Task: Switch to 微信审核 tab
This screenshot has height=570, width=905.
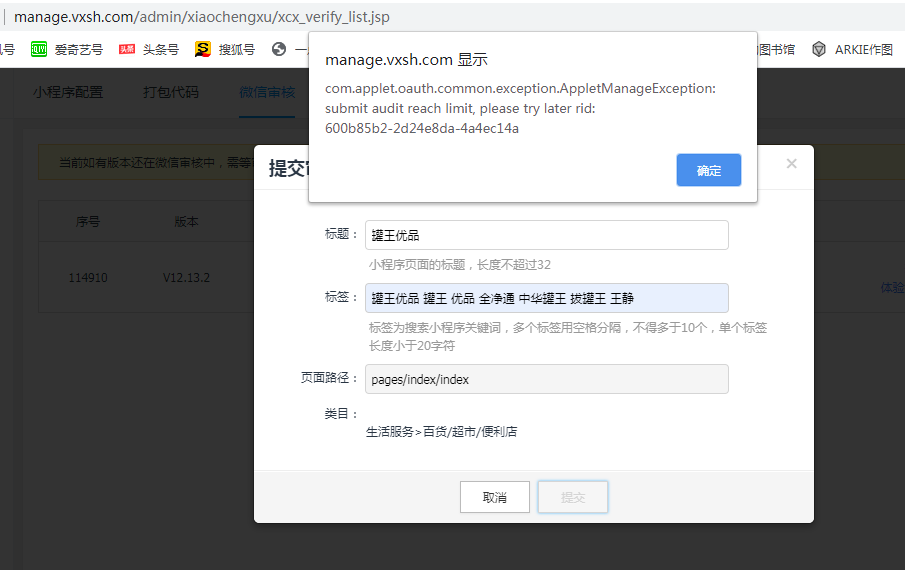Action: [x=267, y=92]
